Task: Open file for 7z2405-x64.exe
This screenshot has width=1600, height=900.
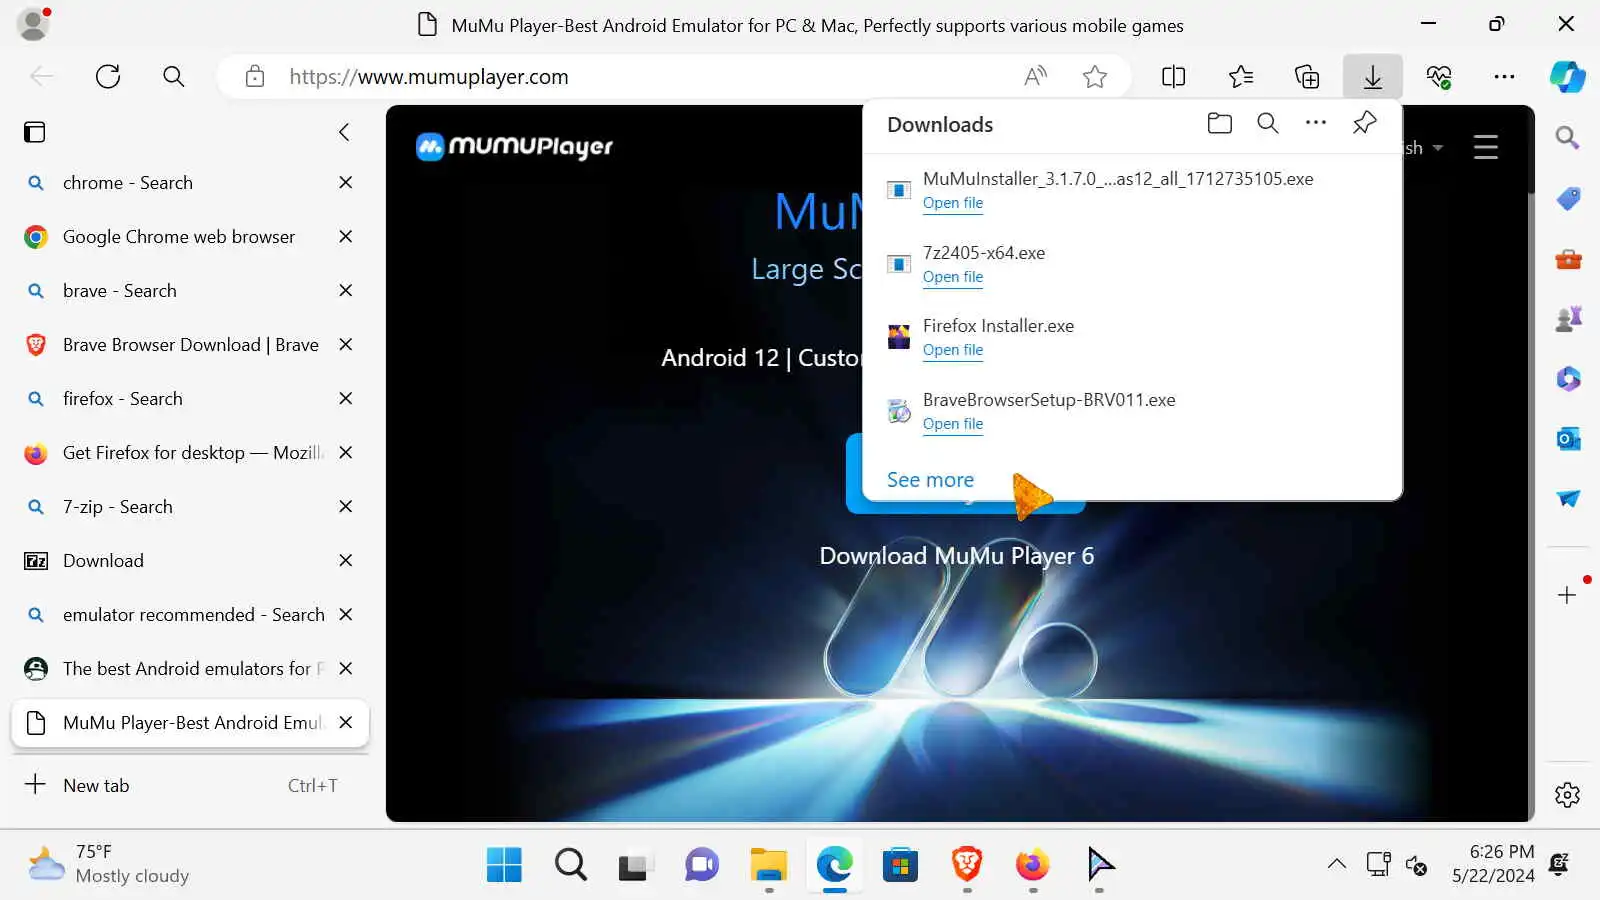Action: 953,277
